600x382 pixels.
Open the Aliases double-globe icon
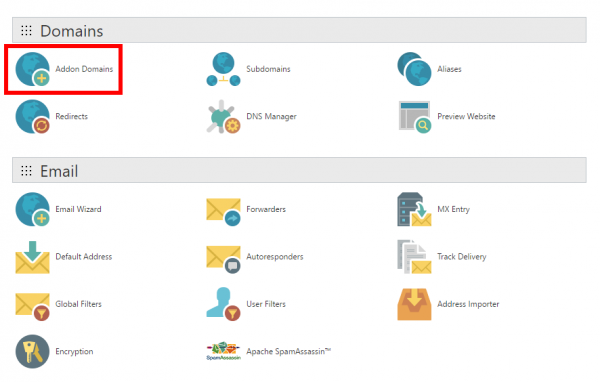[414, 69]
